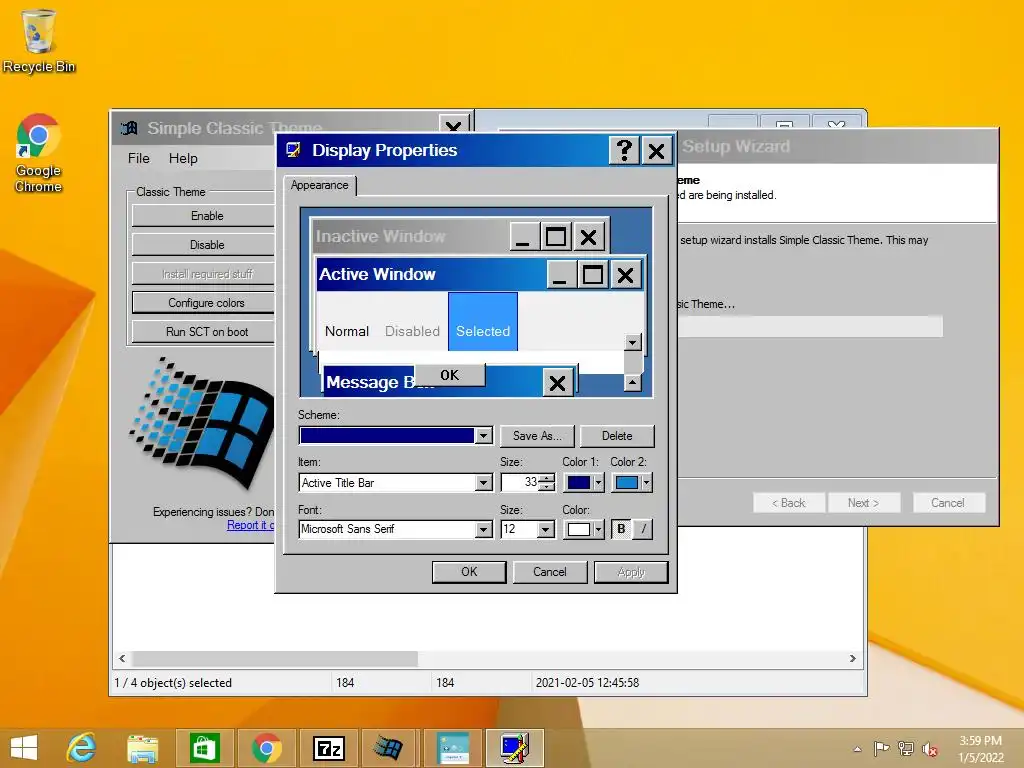Pick the Color 2 light blue swatch

[x=626, y=483]
